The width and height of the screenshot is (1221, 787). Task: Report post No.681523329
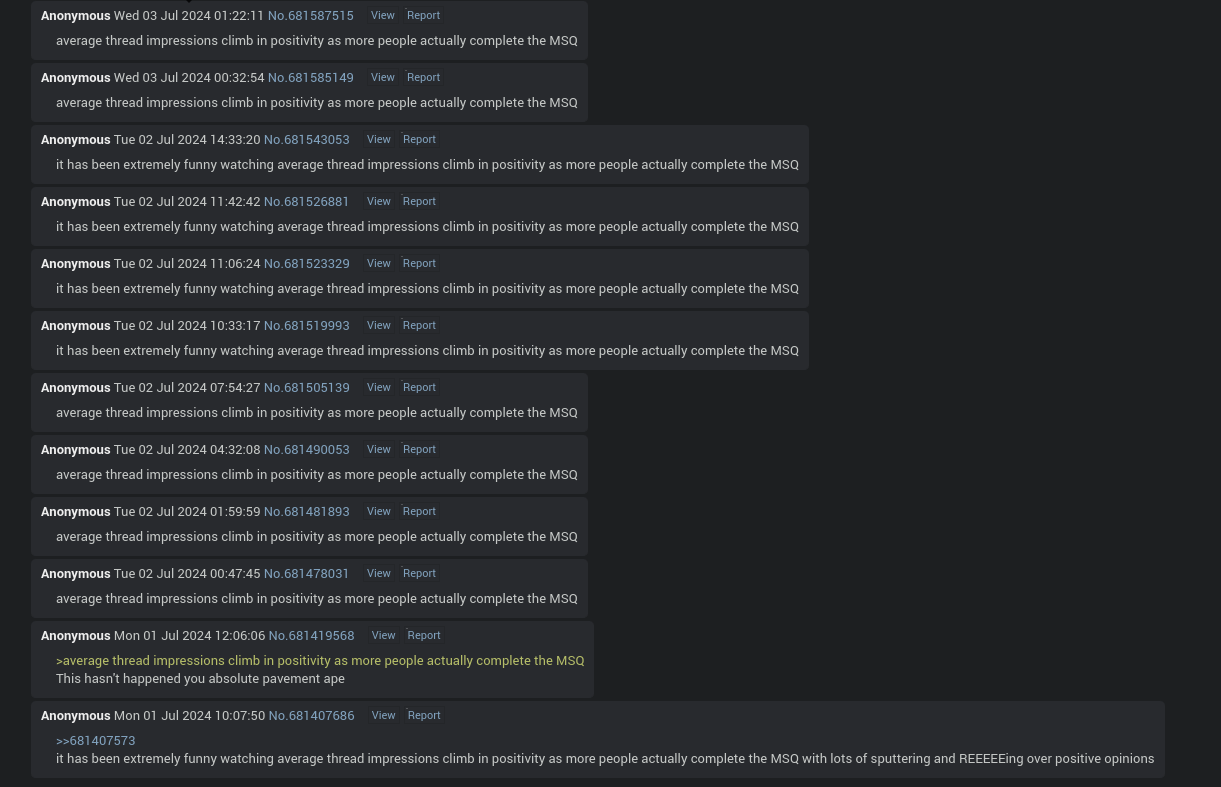click(419, 263)
